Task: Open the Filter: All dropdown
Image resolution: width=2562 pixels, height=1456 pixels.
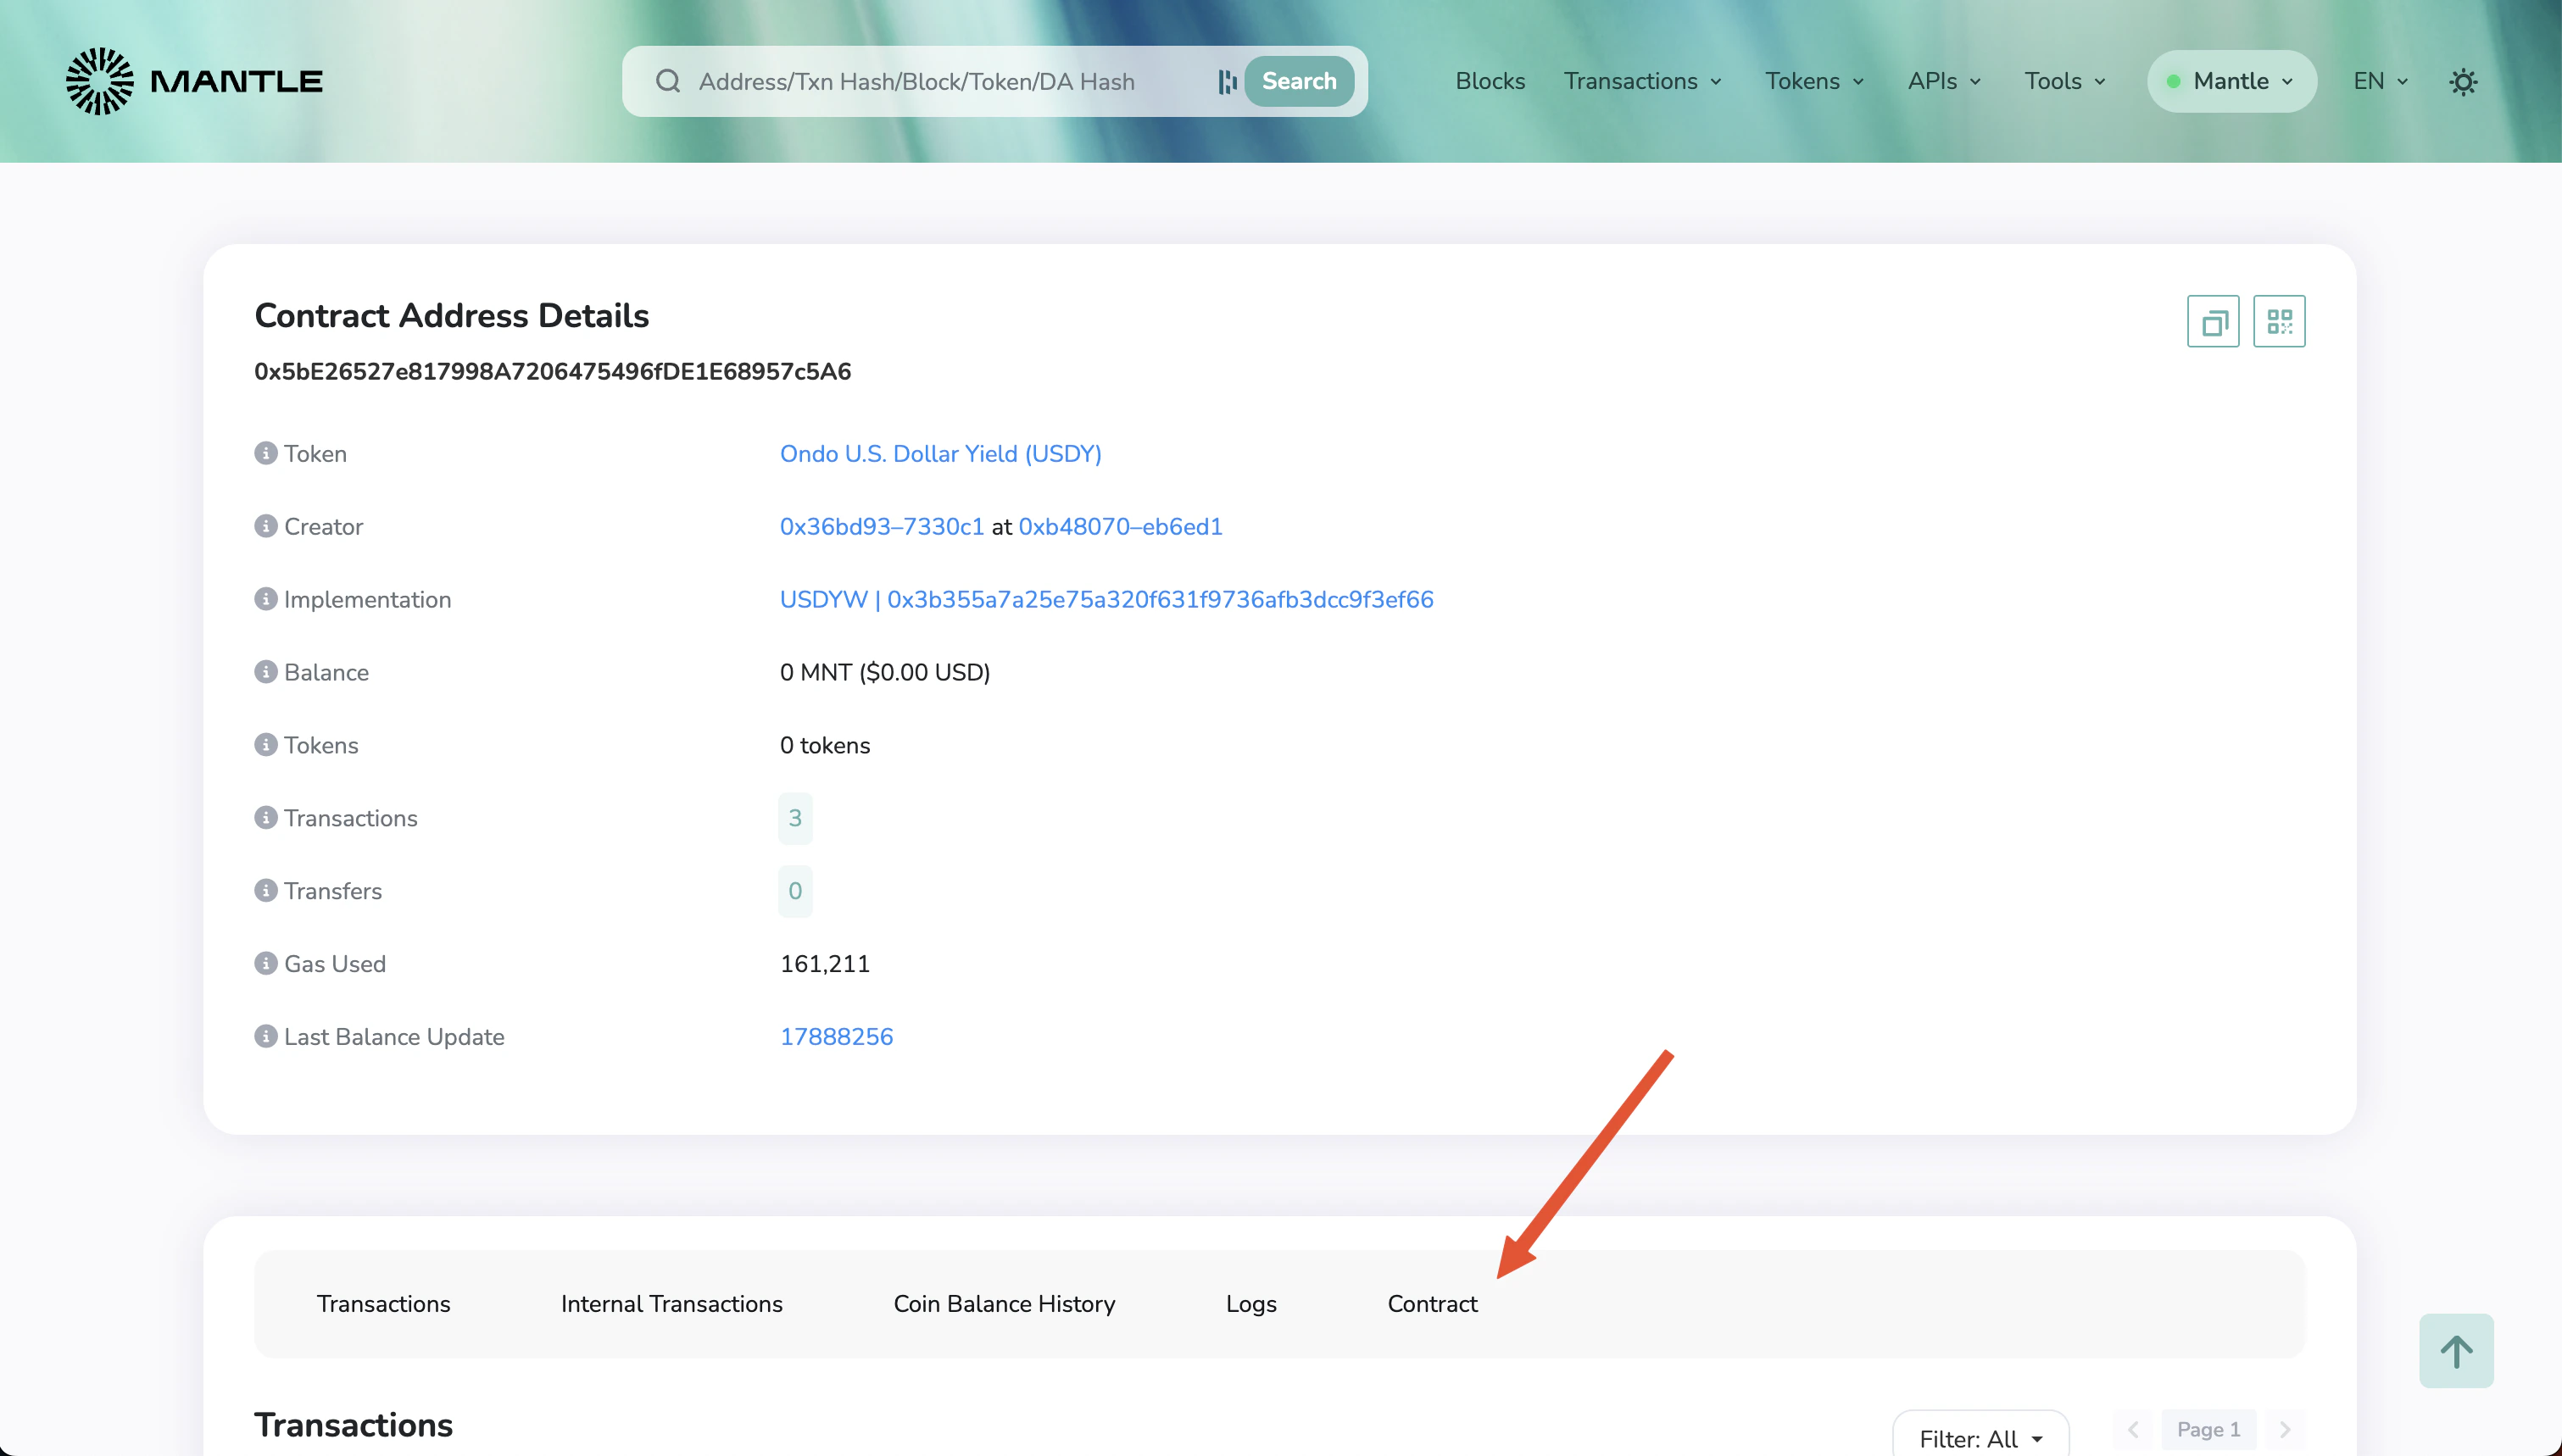Action: click(1980, 1438)
